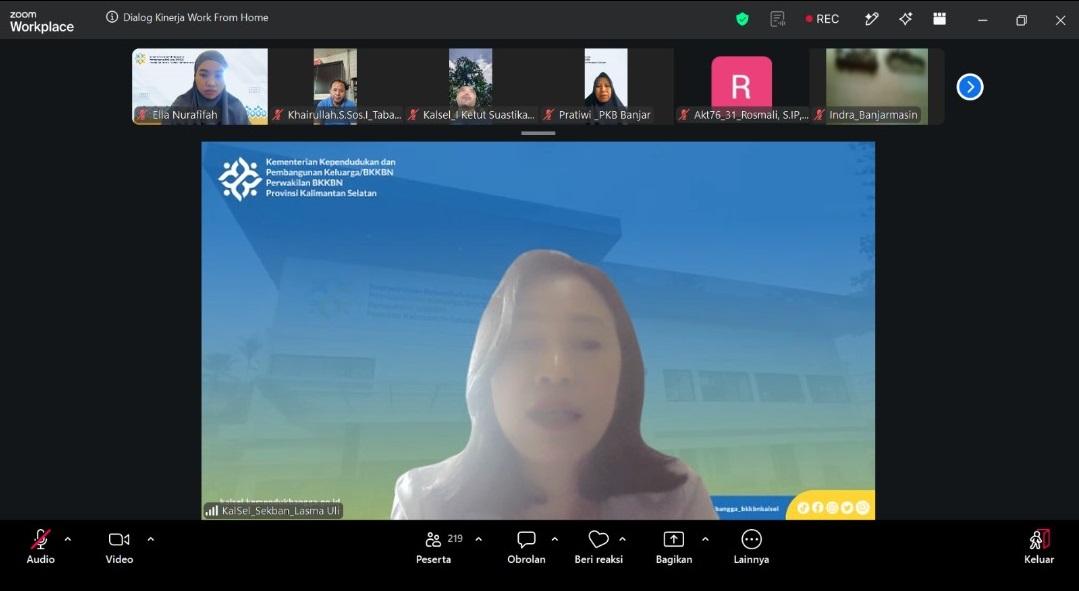Show next participants with blue arrow
The image size is (1079, 591).
[x=970, y=87]
